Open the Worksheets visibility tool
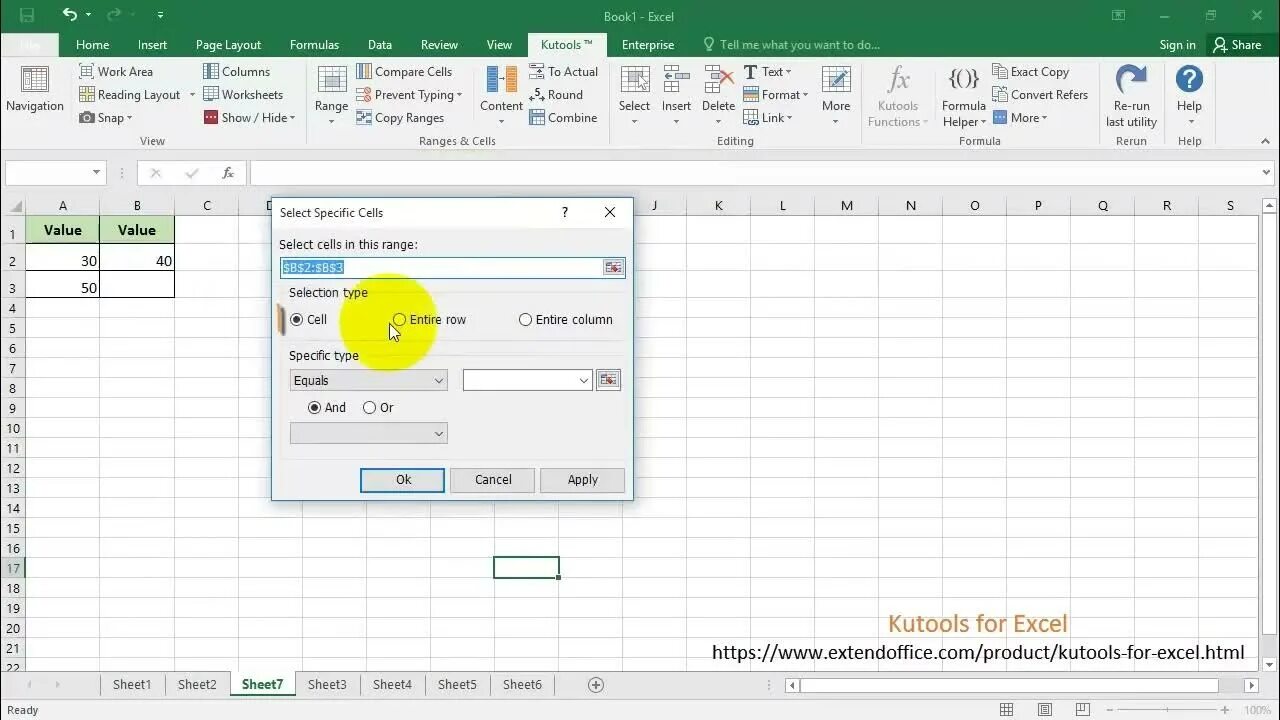Image resolution: width=1280 pixels, height=720 pixels. (243, 95)
